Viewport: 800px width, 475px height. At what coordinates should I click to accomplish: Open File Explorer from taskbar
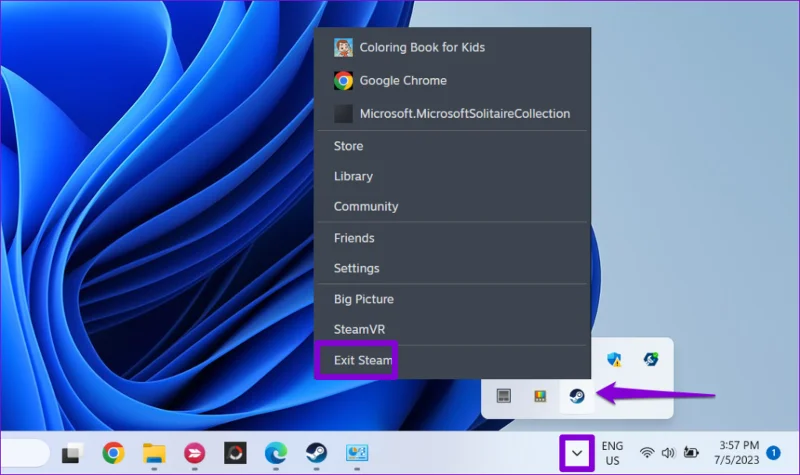(x=154, y=453)
